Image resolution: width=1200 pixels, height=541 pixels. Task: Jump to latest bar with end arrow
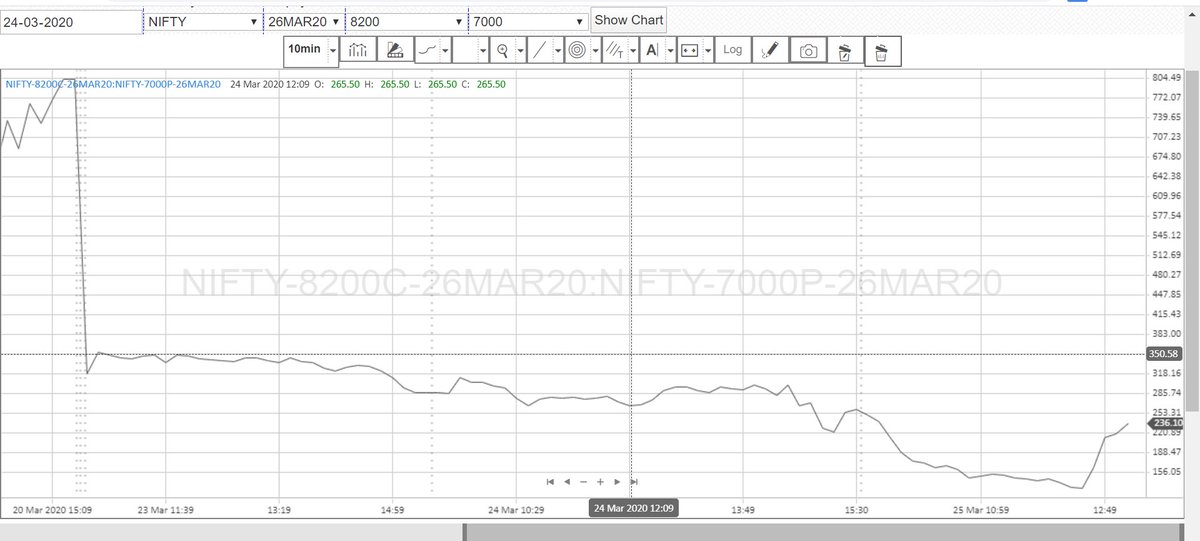coord(634,481)
